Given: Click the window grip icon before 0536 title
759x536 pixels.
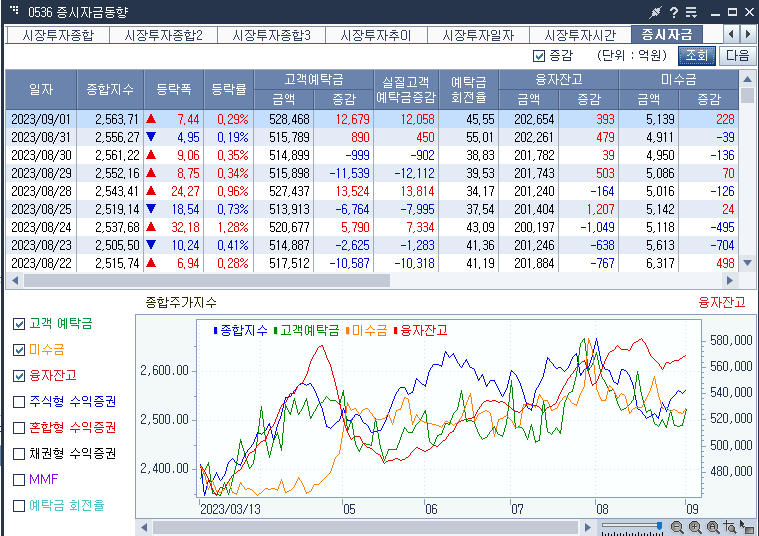Looking at the screenshot, I should click(14, 9).
